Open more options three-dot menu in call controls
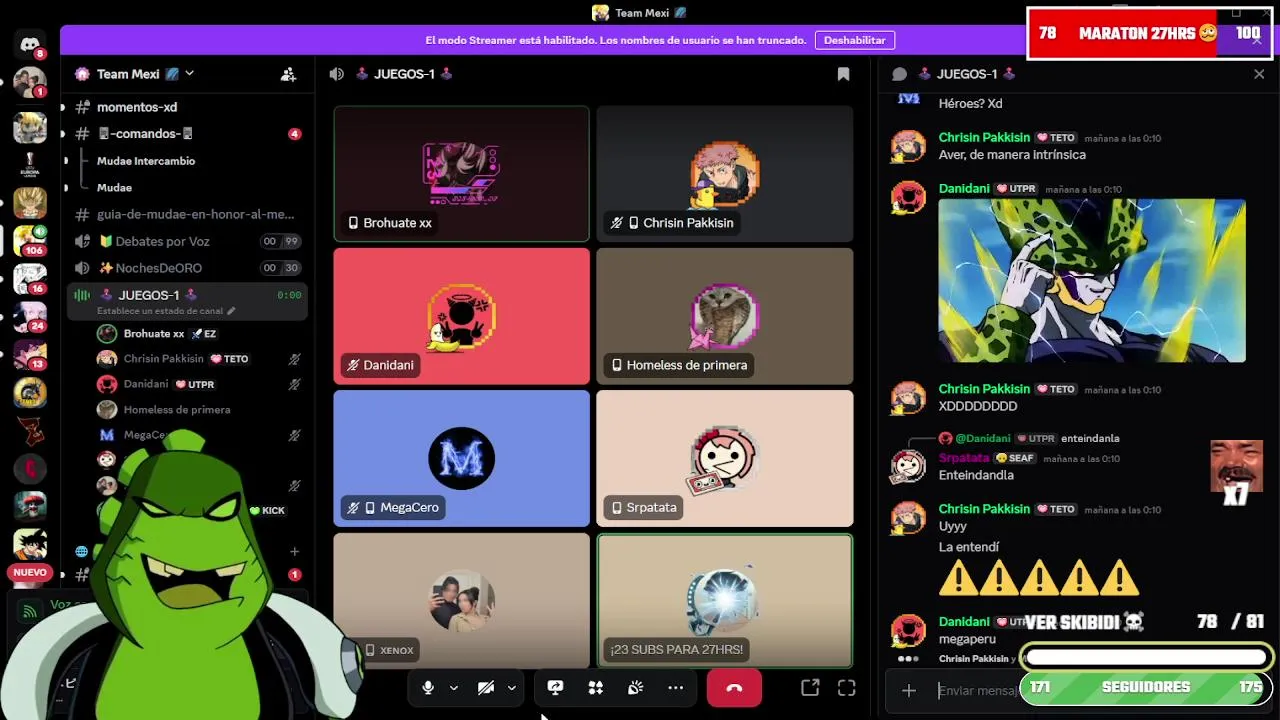This screenshot has height=720, width=1280. pyautogui.click(x=675, y=688)
